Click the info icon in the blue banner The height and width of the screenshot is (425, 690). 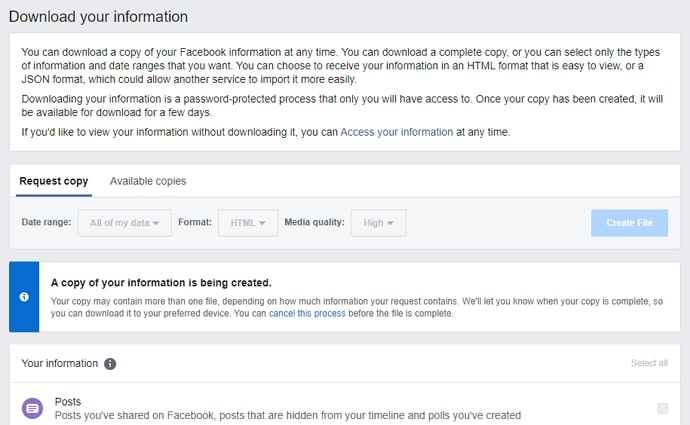[x=24, y=297]
